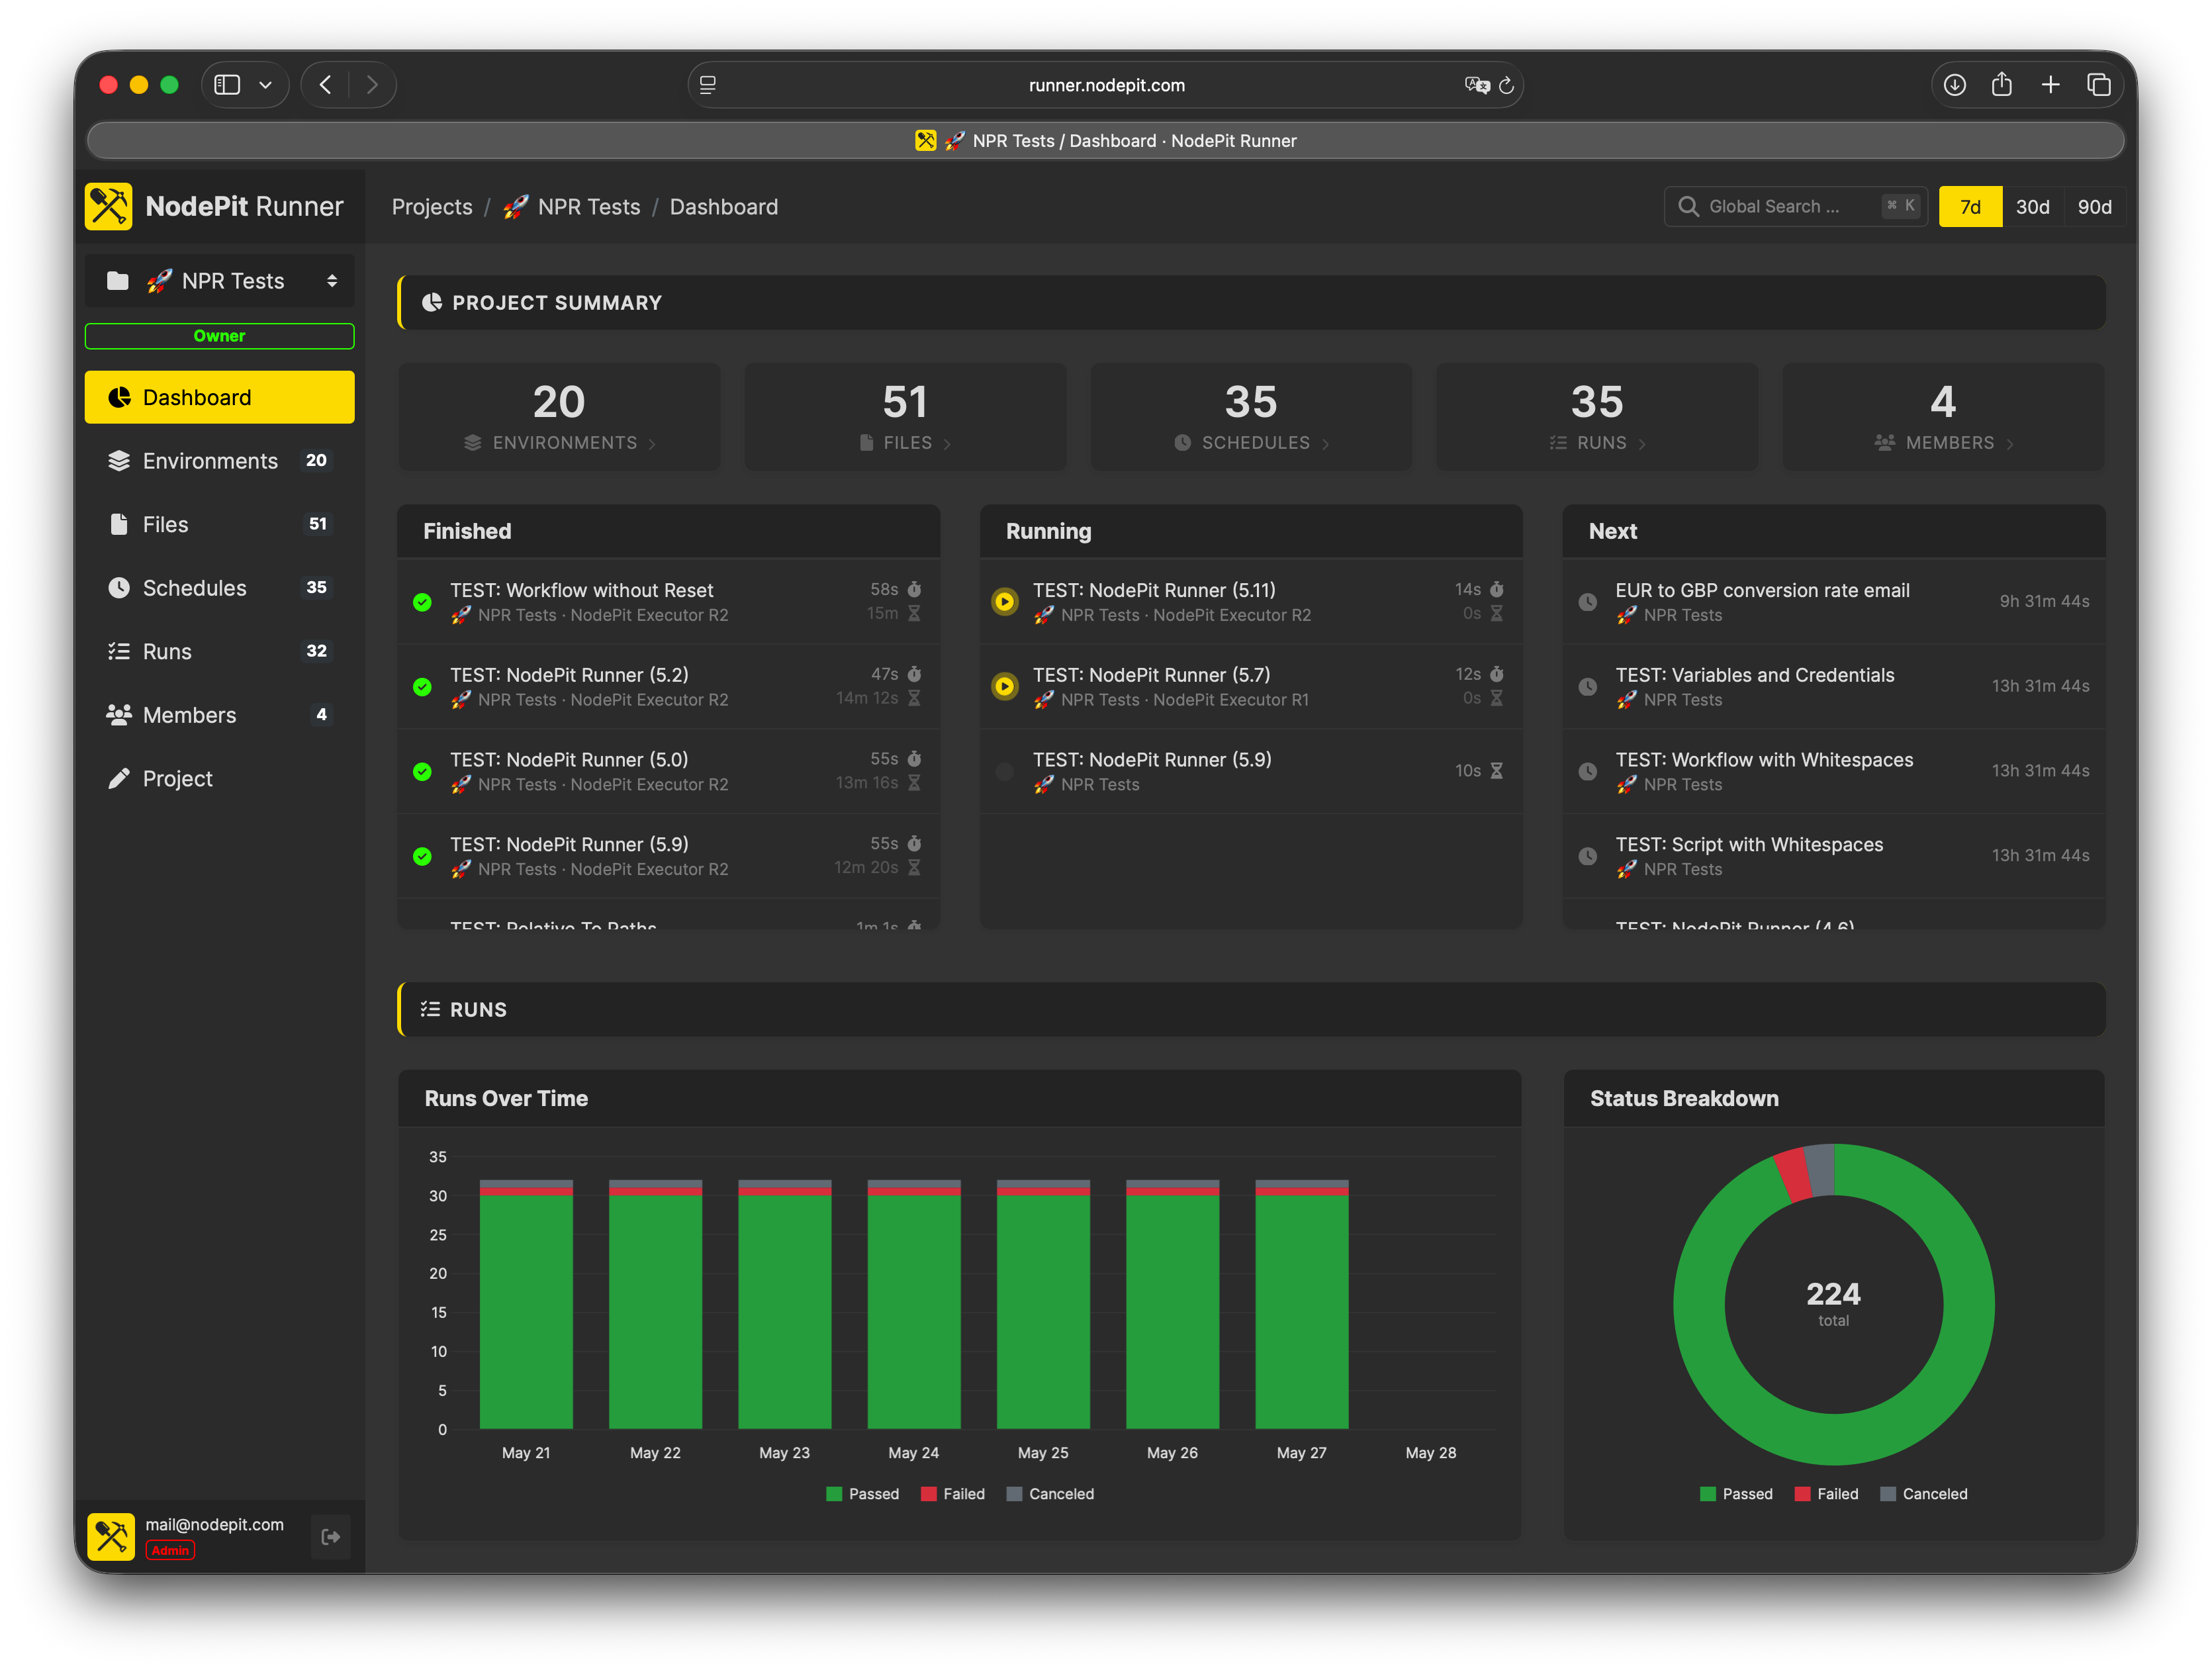Click the Safari sidebar toggle icon
The image size is (2212, 1672).
(x=227, y=85)
